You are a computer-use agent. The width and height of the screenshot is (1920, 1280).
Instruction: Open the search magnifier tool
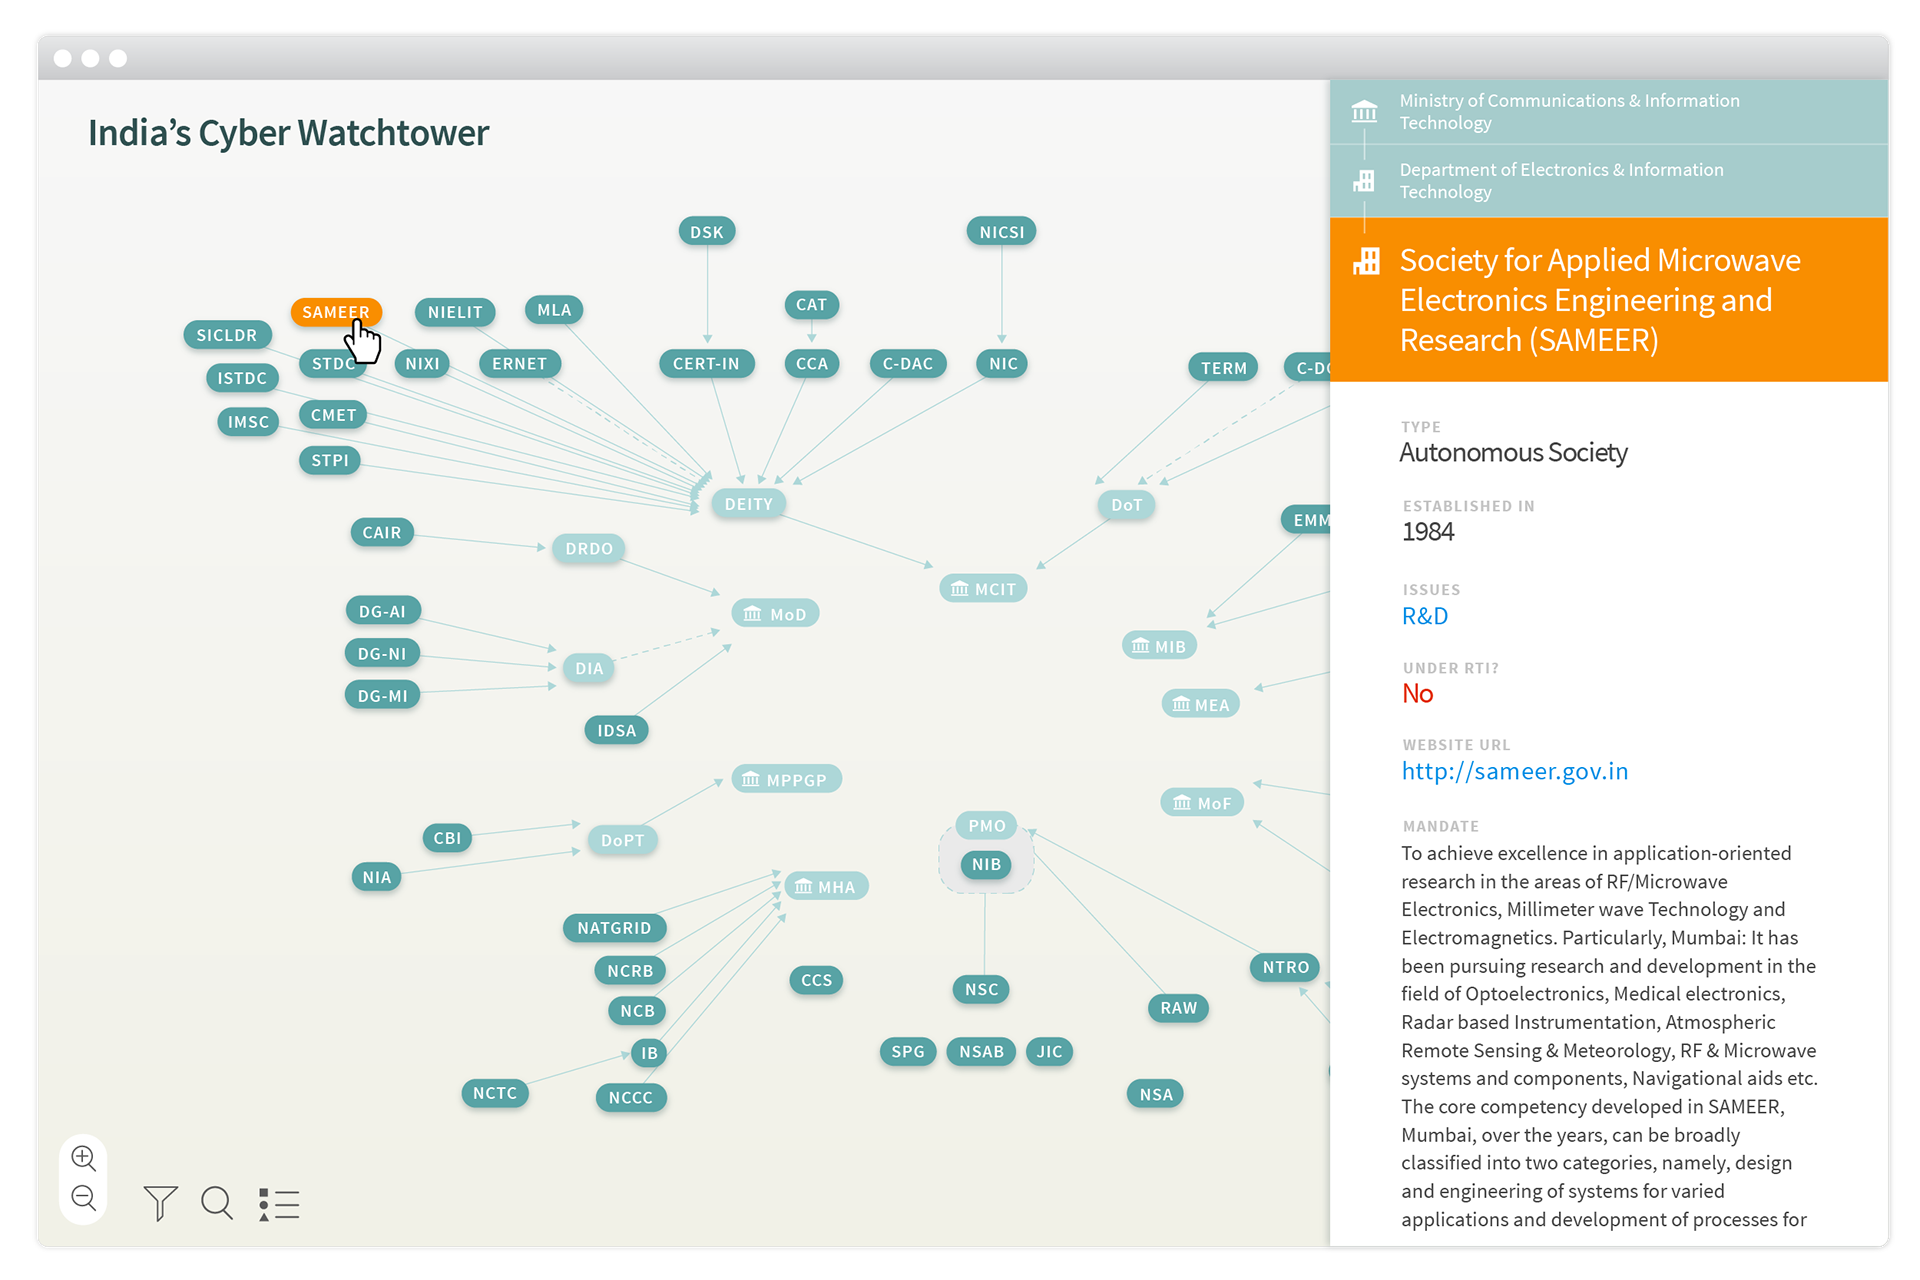(217, 1203)
